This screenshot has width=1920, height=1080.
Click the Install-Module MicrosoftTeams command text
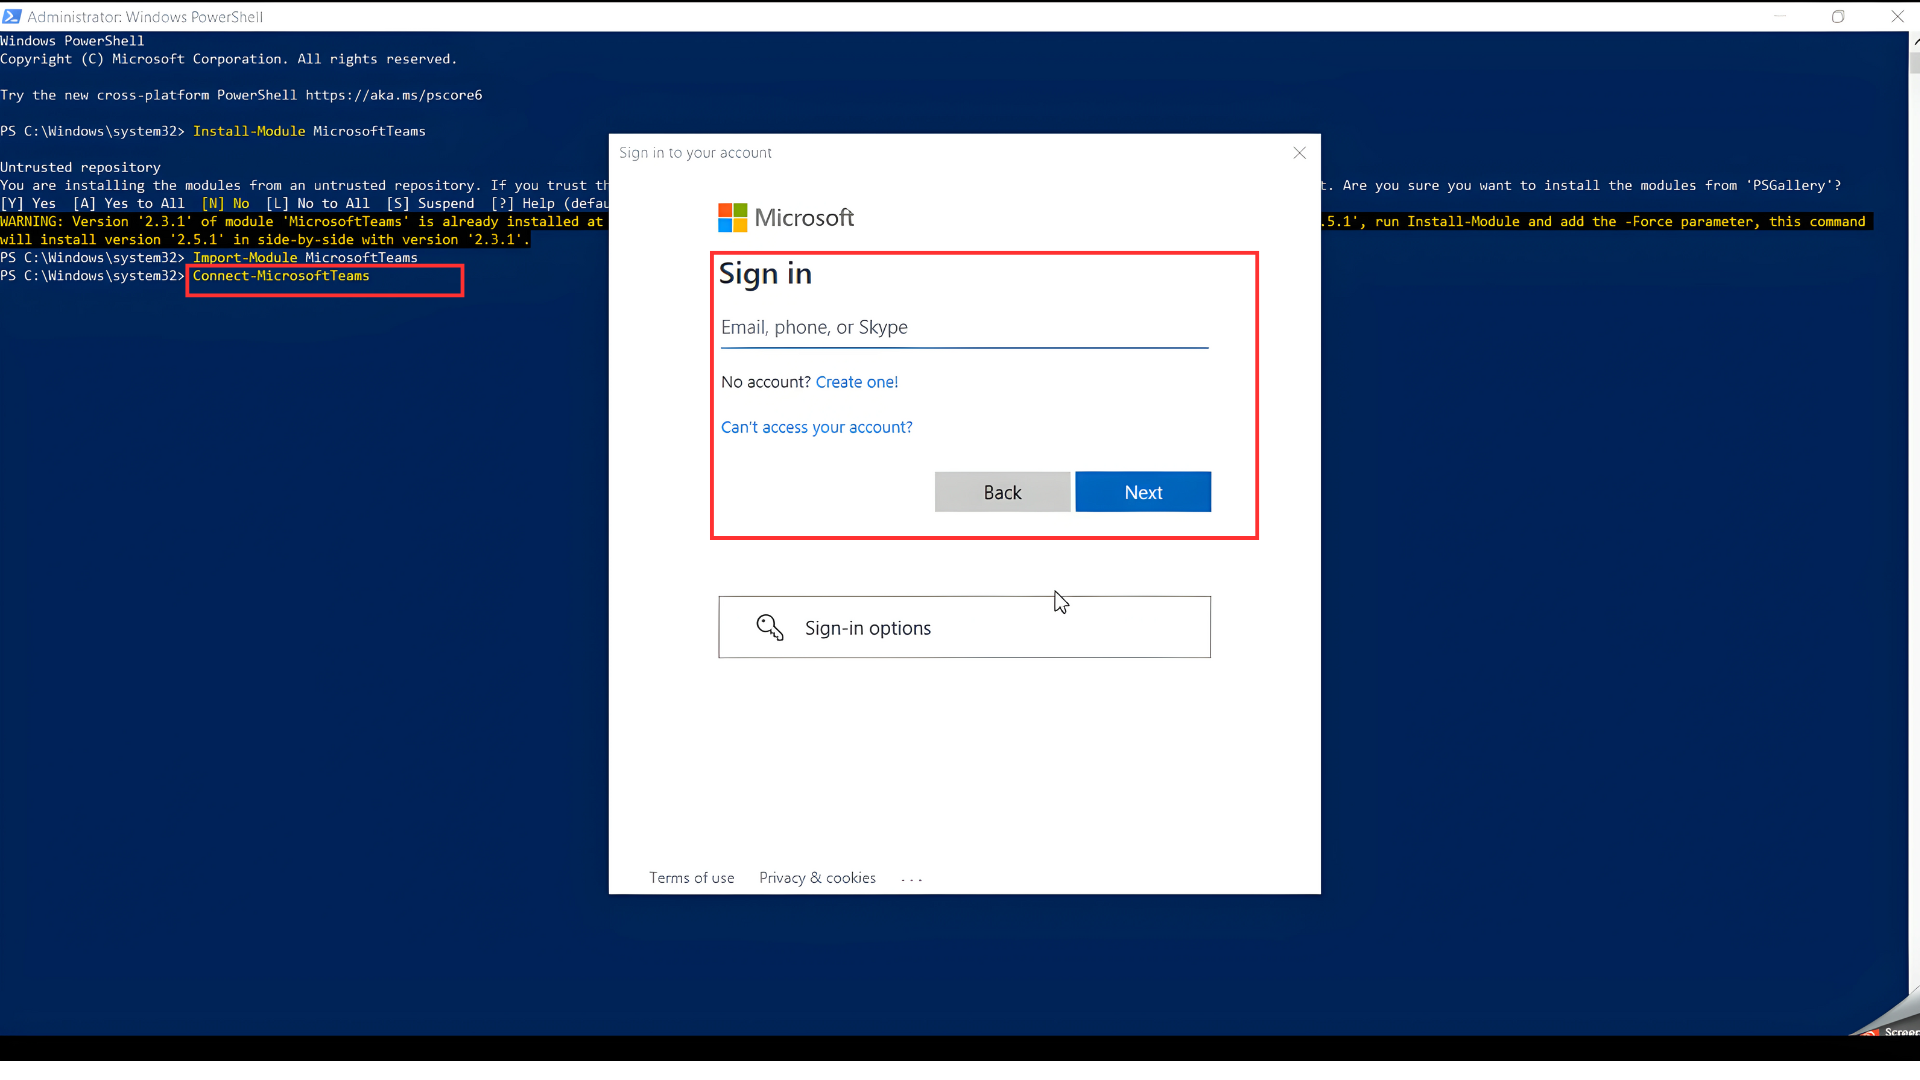pos(309,131)
